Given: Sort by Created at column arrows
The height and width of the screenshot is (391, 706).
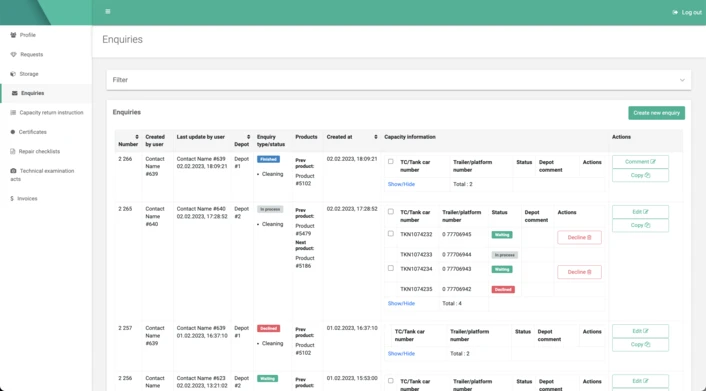Looking at the screenshot, I should 376,137.
